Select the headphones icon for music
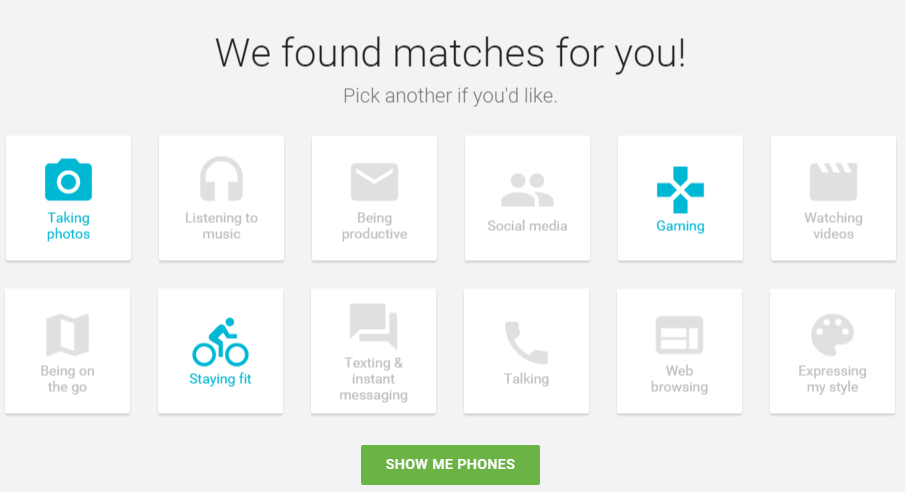Screen dimensions: 905x492 (221, 180)
